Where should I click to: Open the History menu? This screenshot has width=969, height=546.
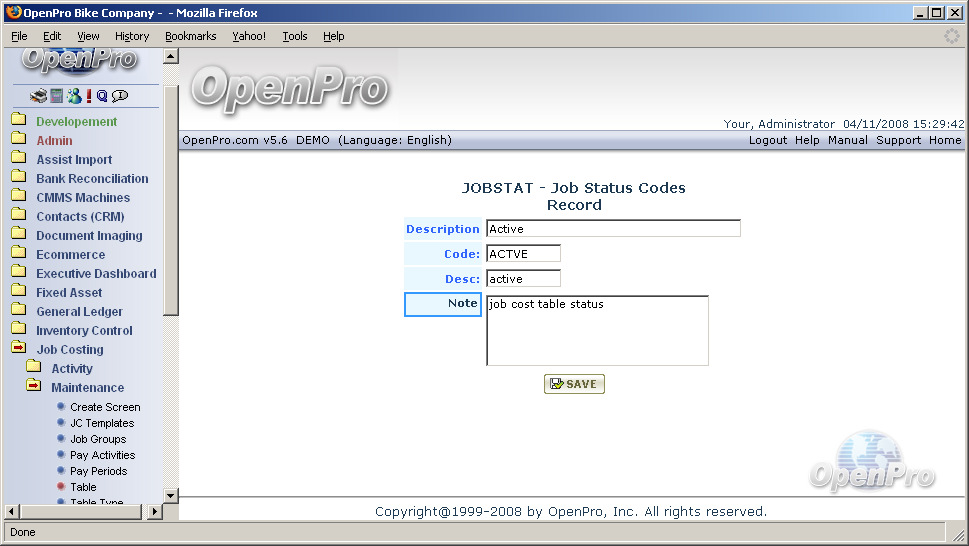[x=132, y=36]
